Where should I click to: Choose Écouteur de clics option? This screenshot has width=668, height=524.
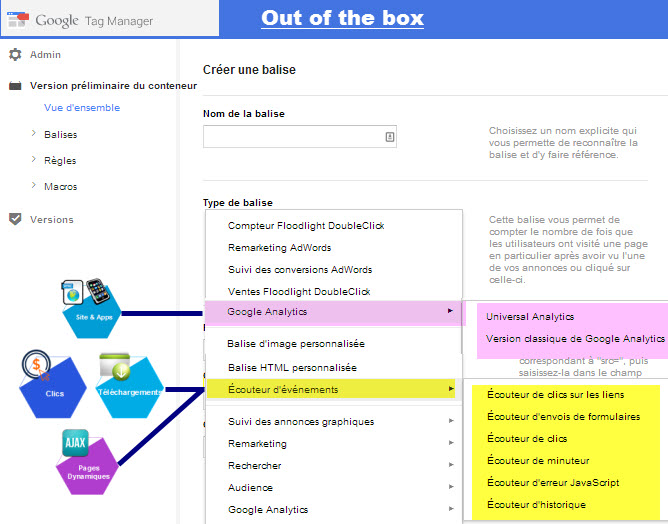(x=527, y=438)
